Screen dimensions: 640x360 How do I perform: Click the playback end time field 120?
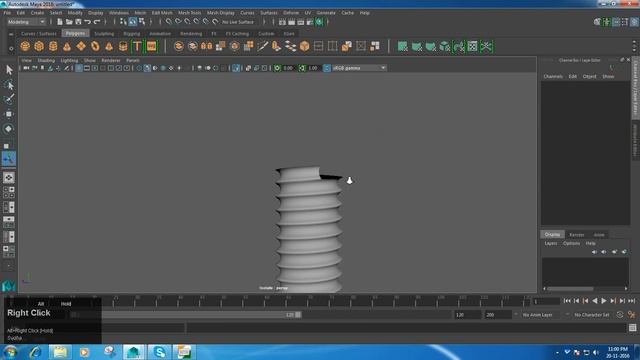tap(467, 315)
